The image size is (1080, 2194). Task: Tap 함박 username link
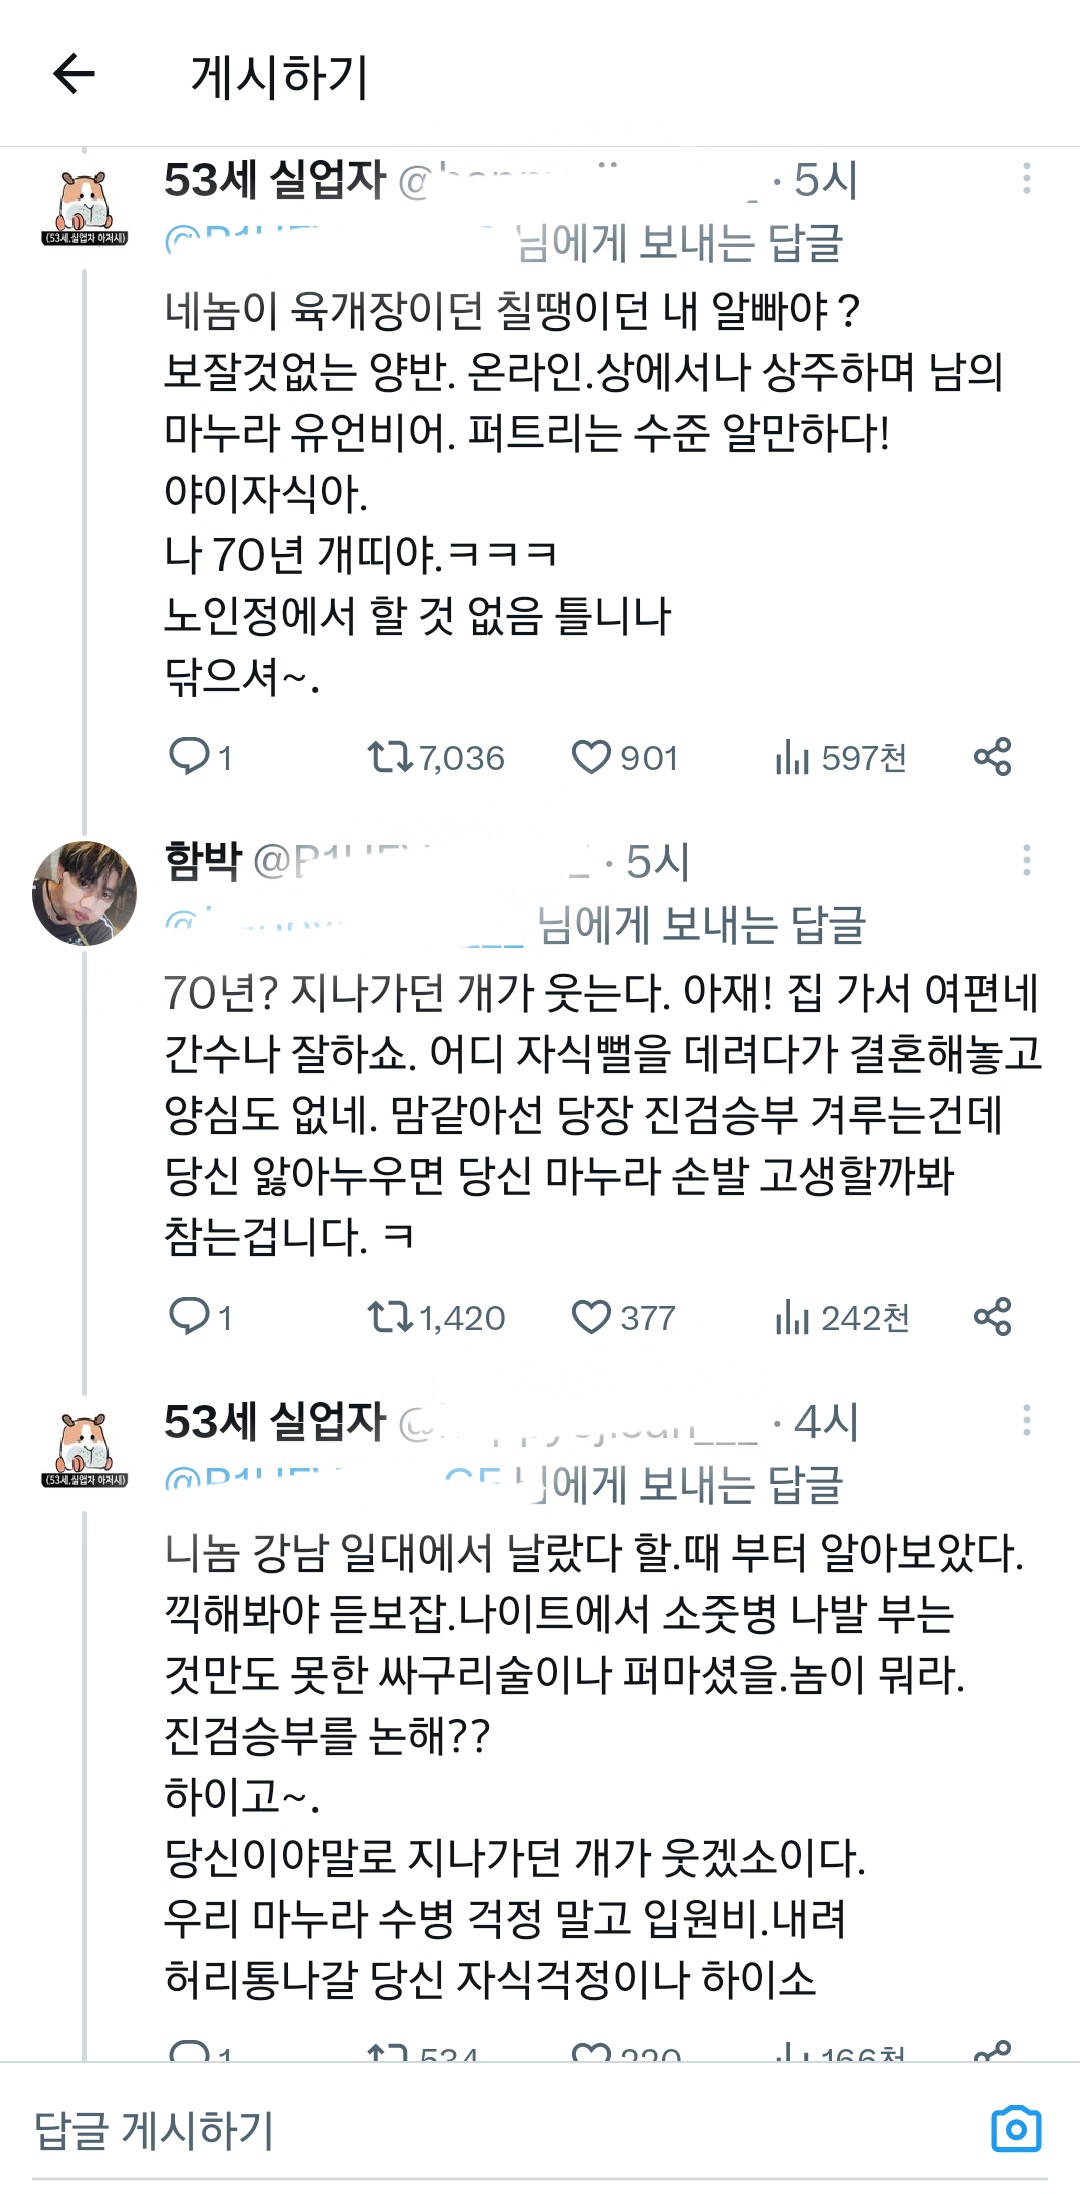[203, 861]
